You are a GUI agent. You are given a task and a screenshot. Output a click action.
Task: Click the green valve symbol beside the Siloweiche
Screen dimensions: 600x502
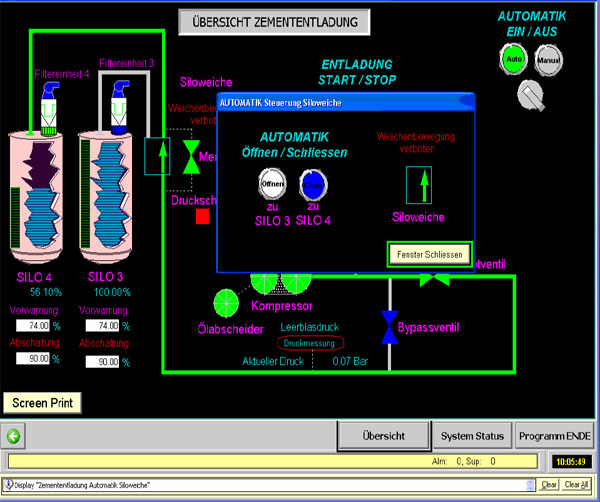pos(190,157)
